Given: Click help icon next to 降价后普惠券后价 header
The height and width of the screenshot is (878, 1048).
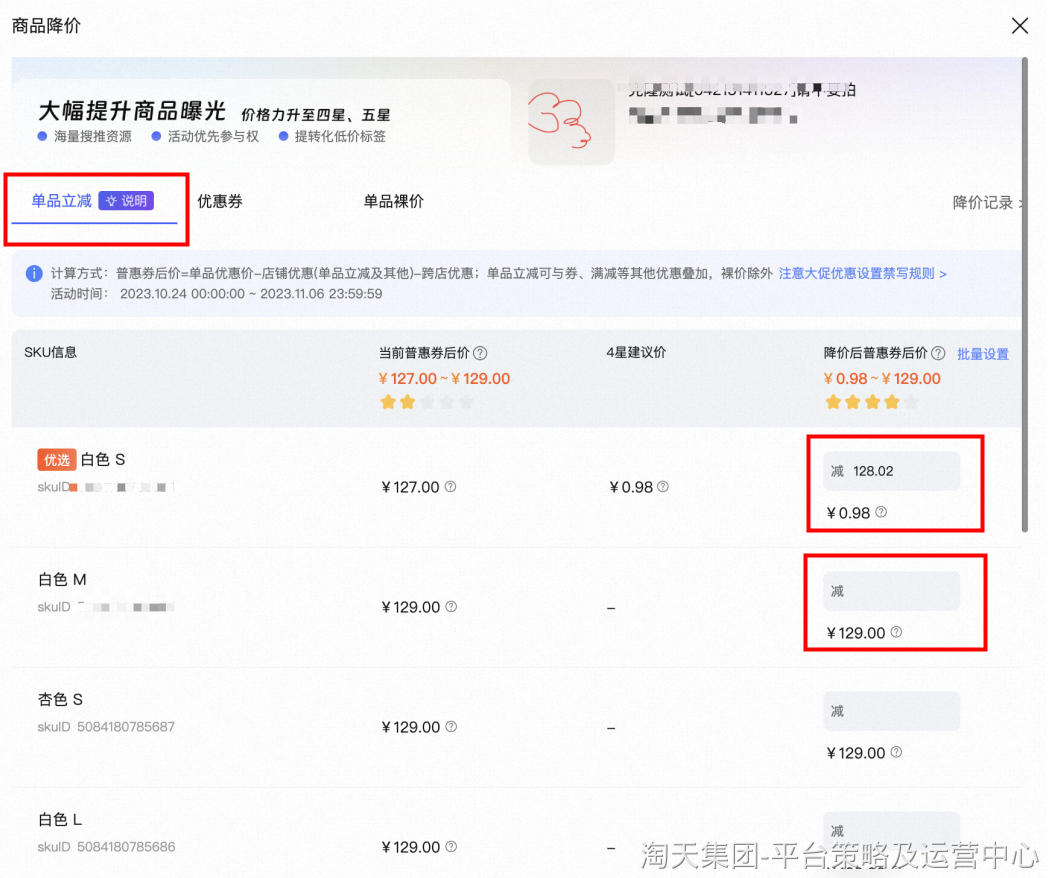Looking at the screenshot, I should pyautogui.click(x=938, y=353).
